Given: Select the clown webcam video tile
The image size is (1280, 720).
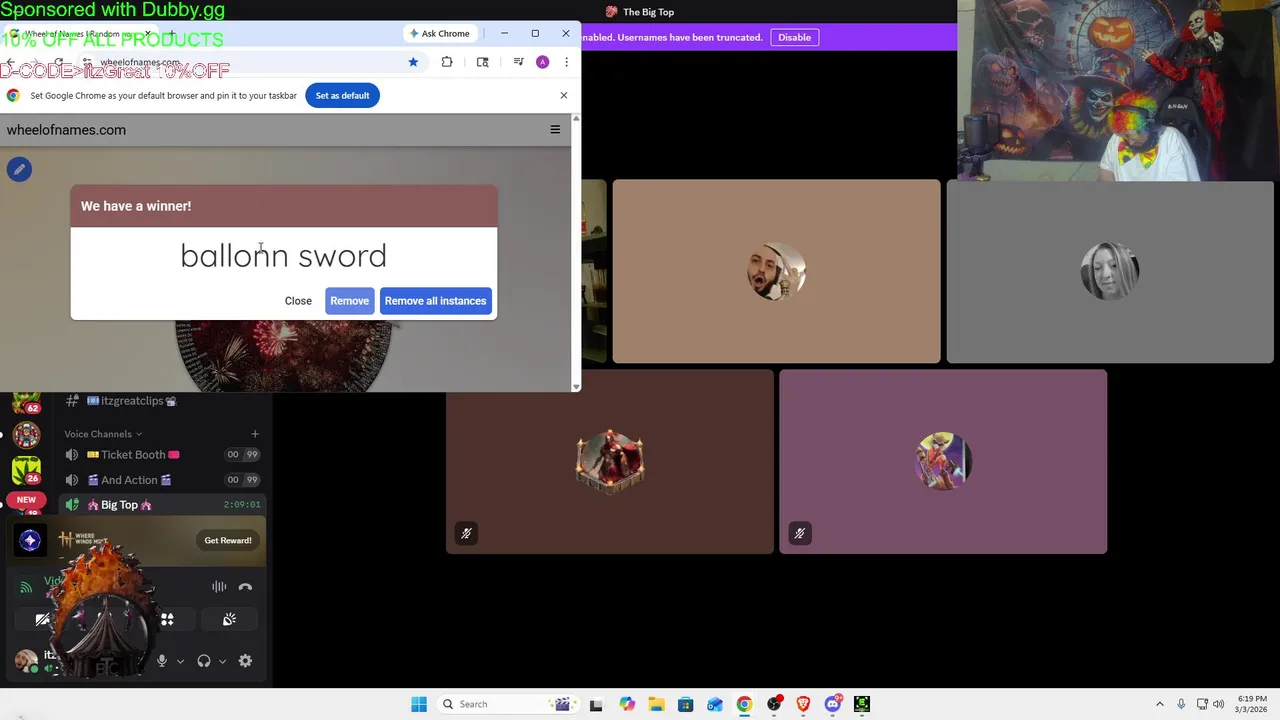Looking at the screenshot, I should pyautogui.click(x=1118, y=90).
